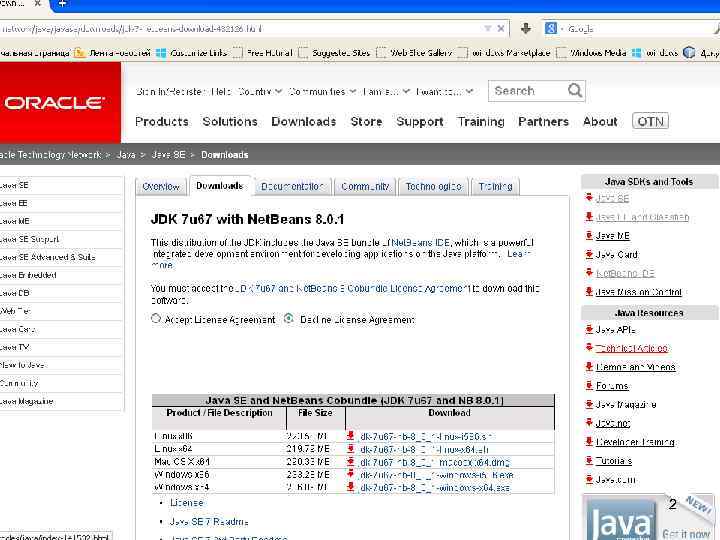Open the Community tab
The width and height of the screenshot is (720, 540).
[x=365, y=186]
